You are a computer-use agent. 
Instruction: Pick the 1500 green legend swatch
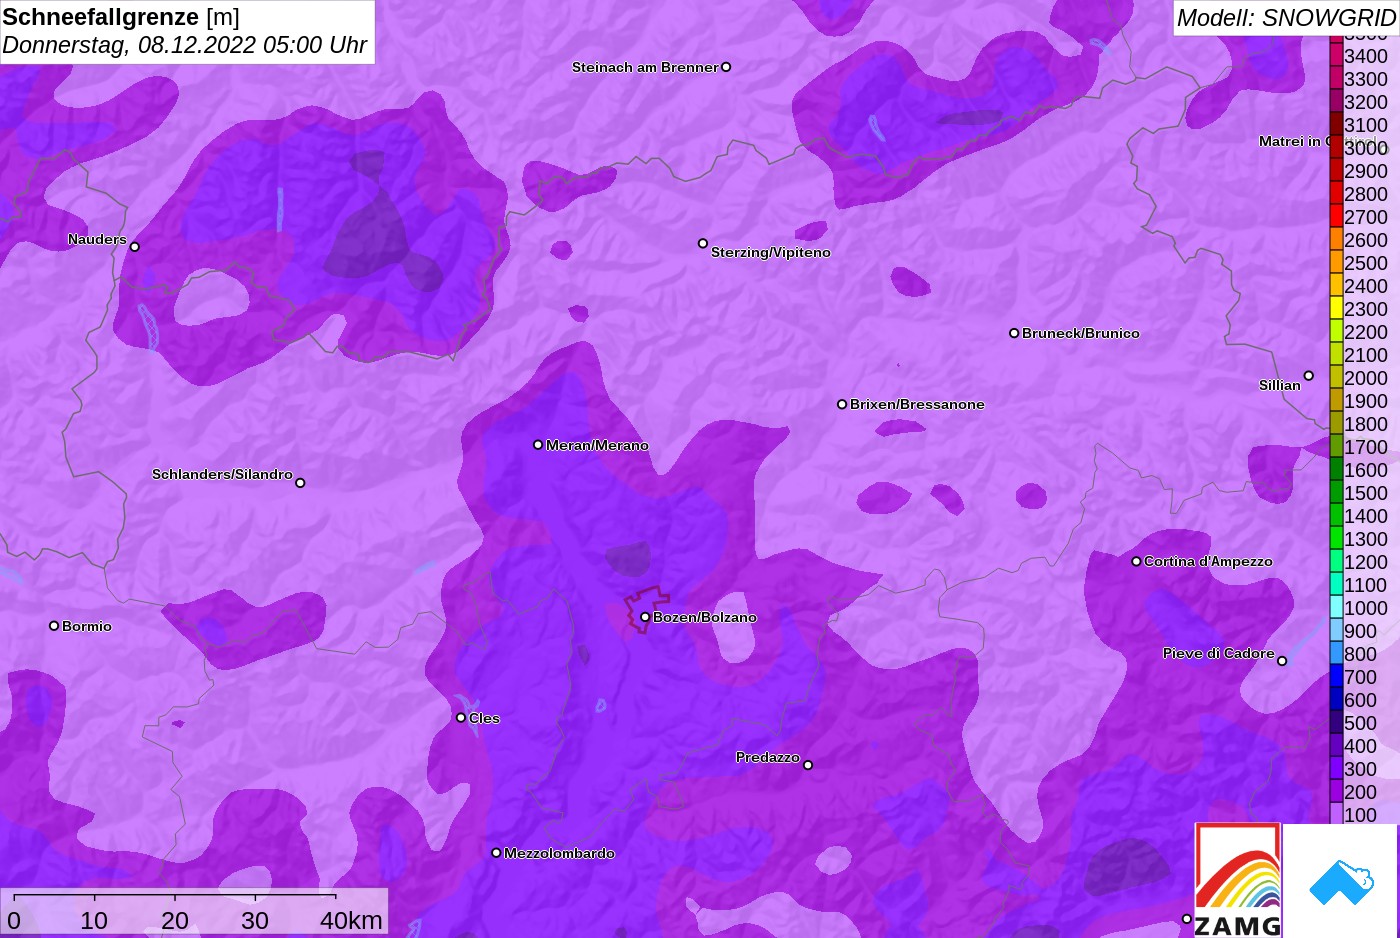coord(1336,493)
